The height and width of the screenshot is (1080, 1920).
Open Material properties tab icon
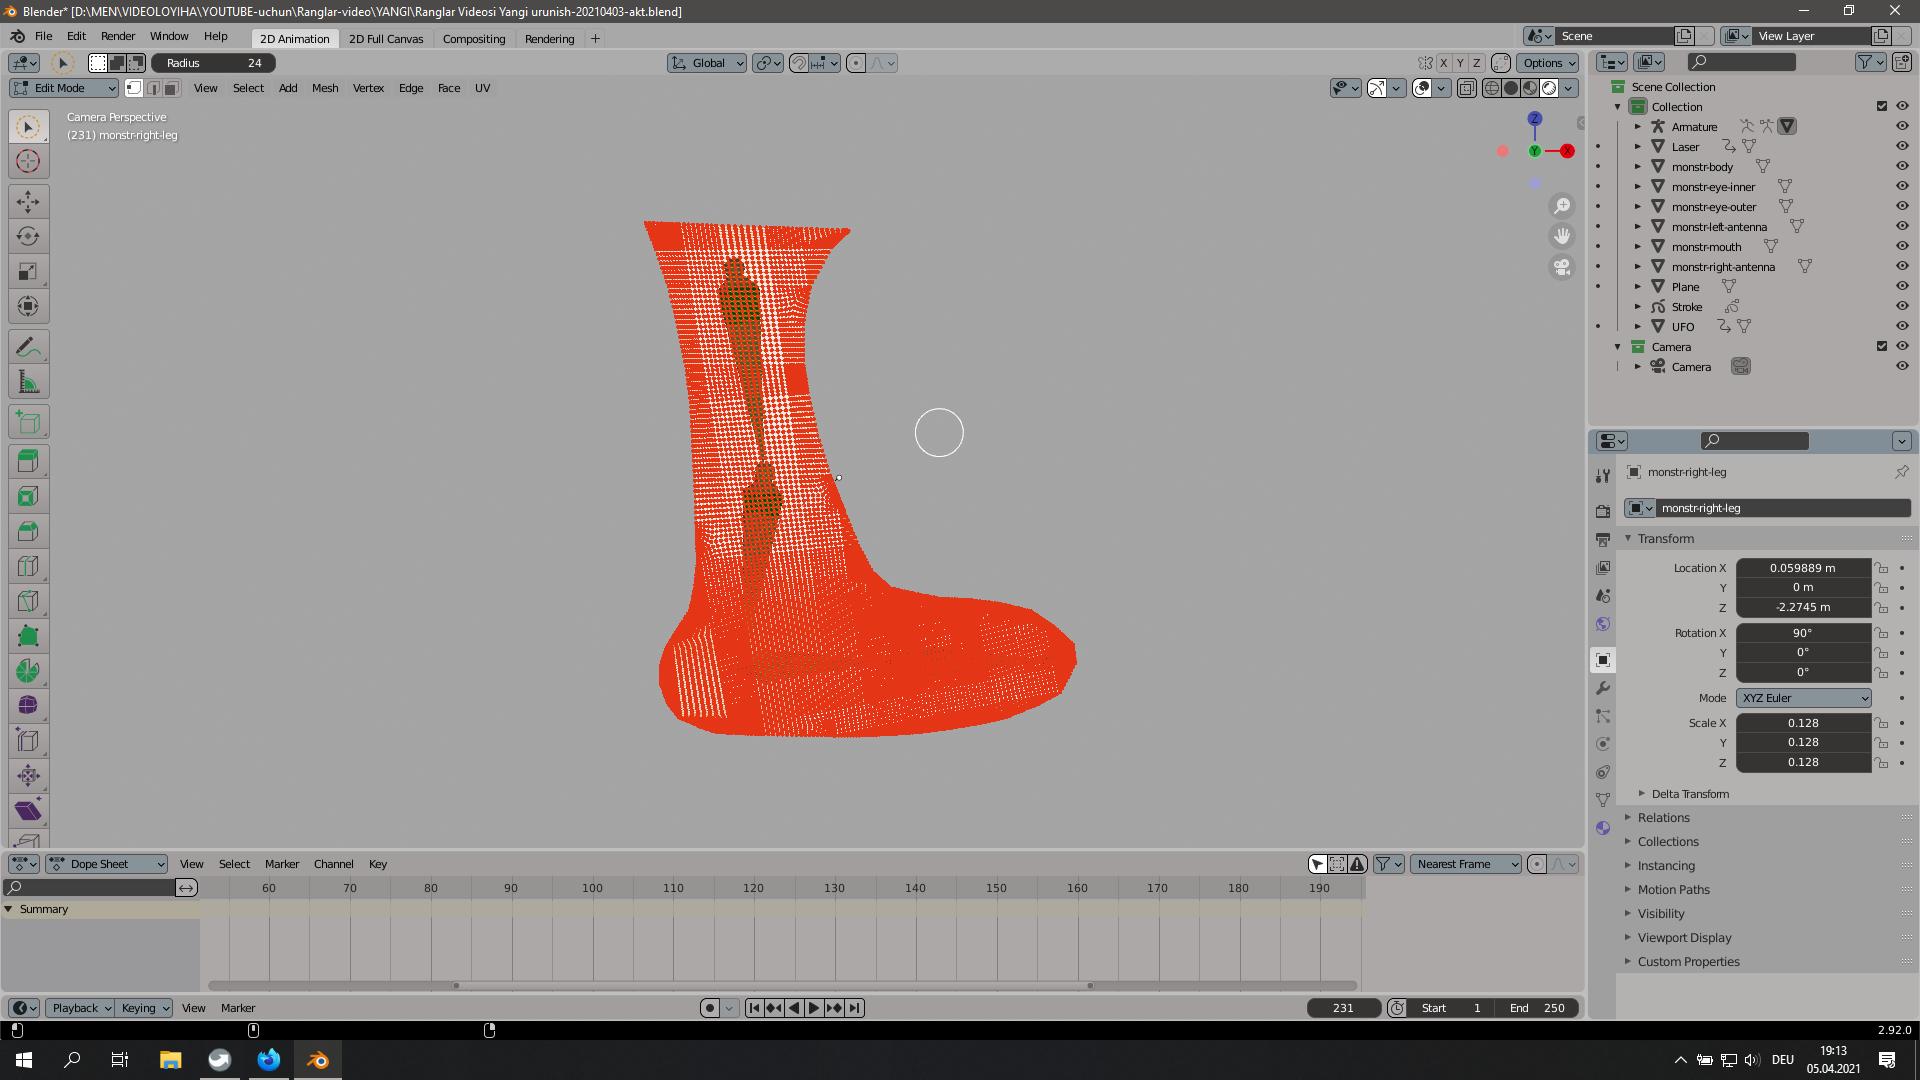[x=1603, y=828]
